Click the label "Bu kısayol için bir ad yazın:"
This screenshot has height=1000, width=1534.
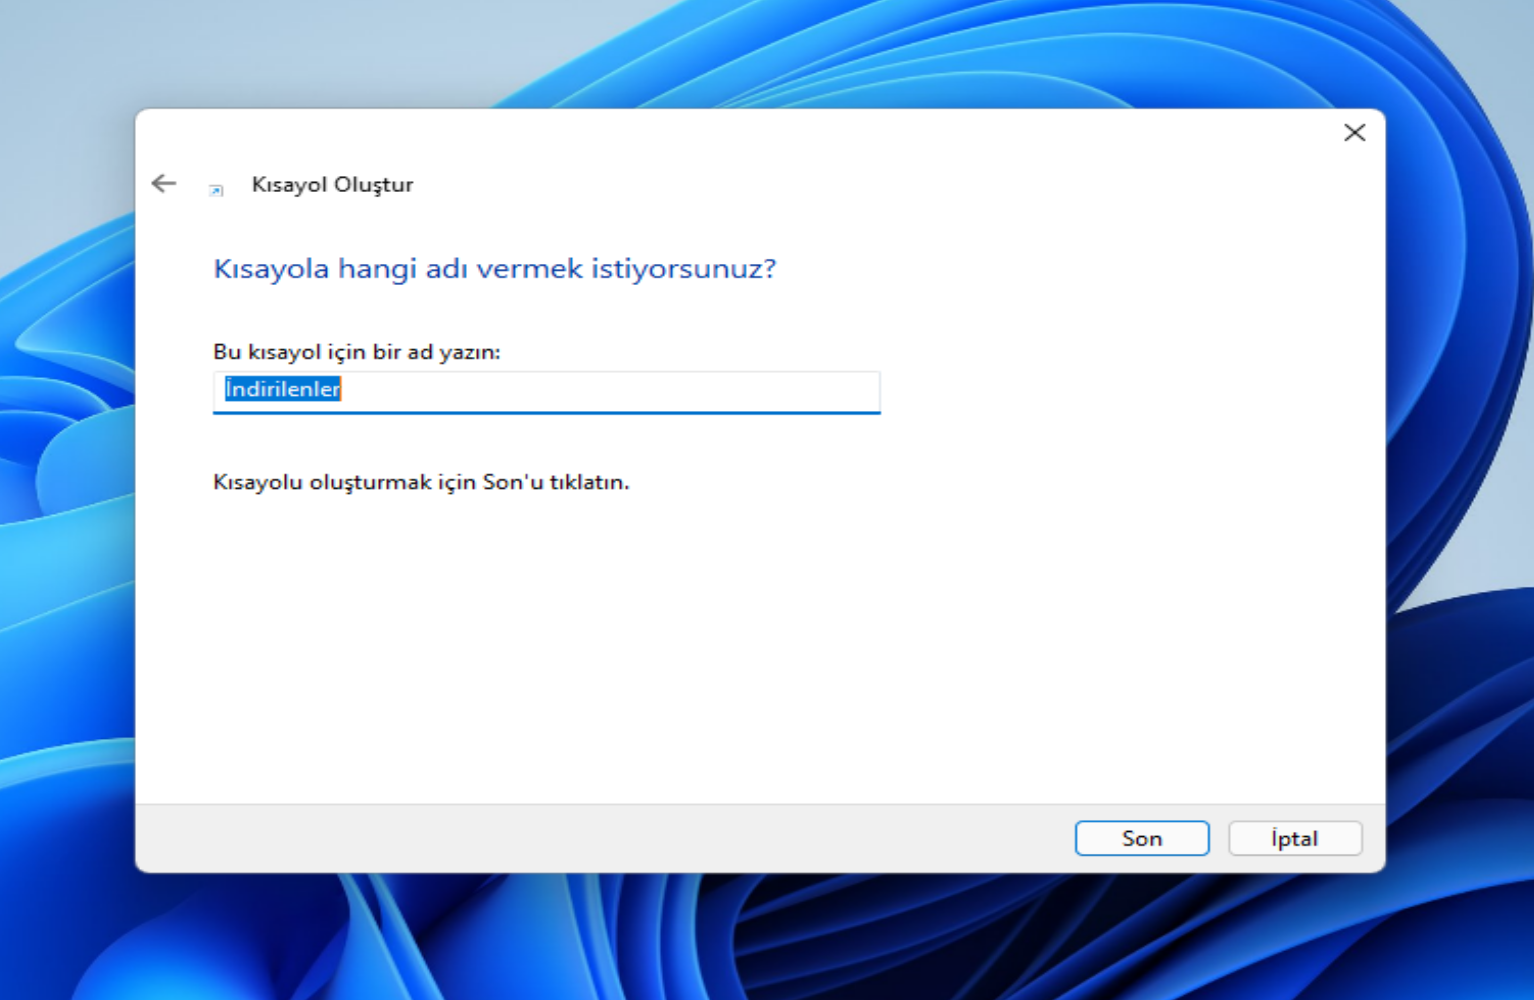[x=357, y=352]
